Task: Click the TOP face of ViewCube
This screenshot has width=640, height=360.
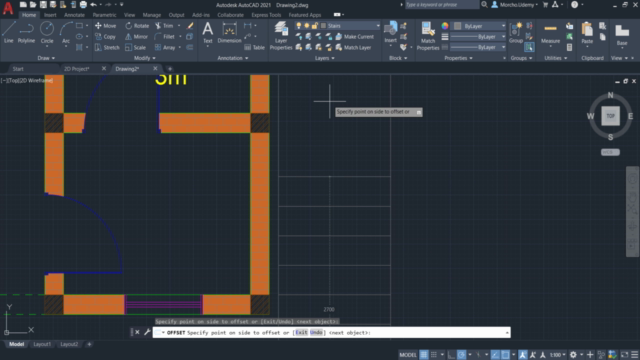Action: tap(610, 116)
